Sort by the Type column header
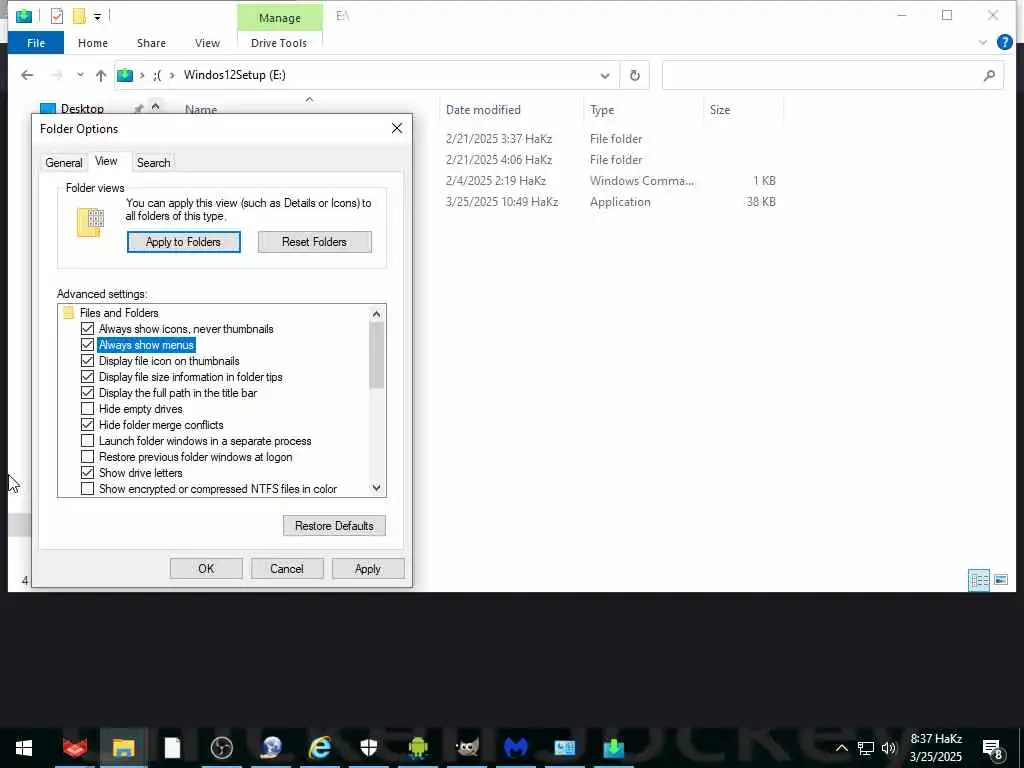This screenshot has width=1024, height=768. point(601,110)
